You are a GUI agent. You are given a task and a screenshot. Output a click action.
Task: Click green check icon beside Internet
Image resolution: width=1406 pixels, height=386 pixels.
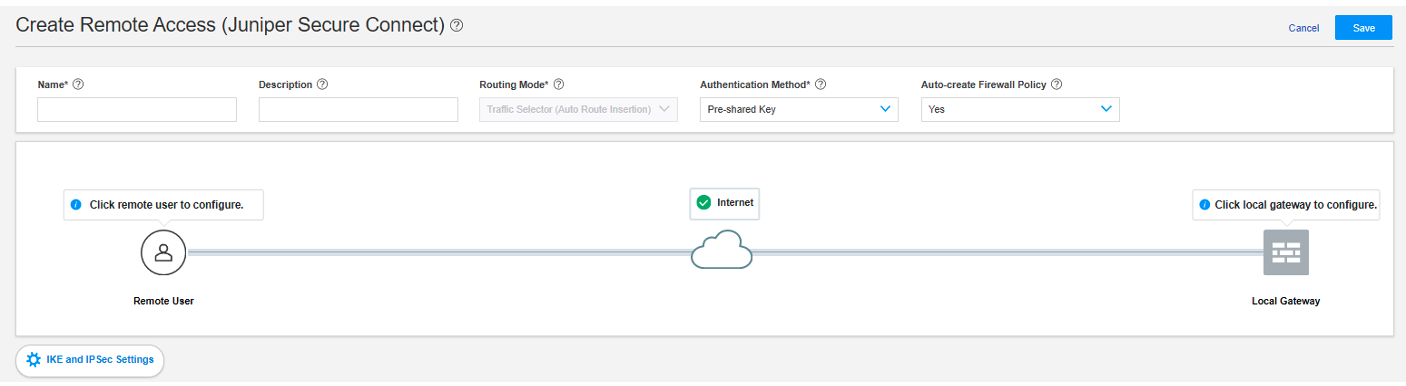(704, 203)
